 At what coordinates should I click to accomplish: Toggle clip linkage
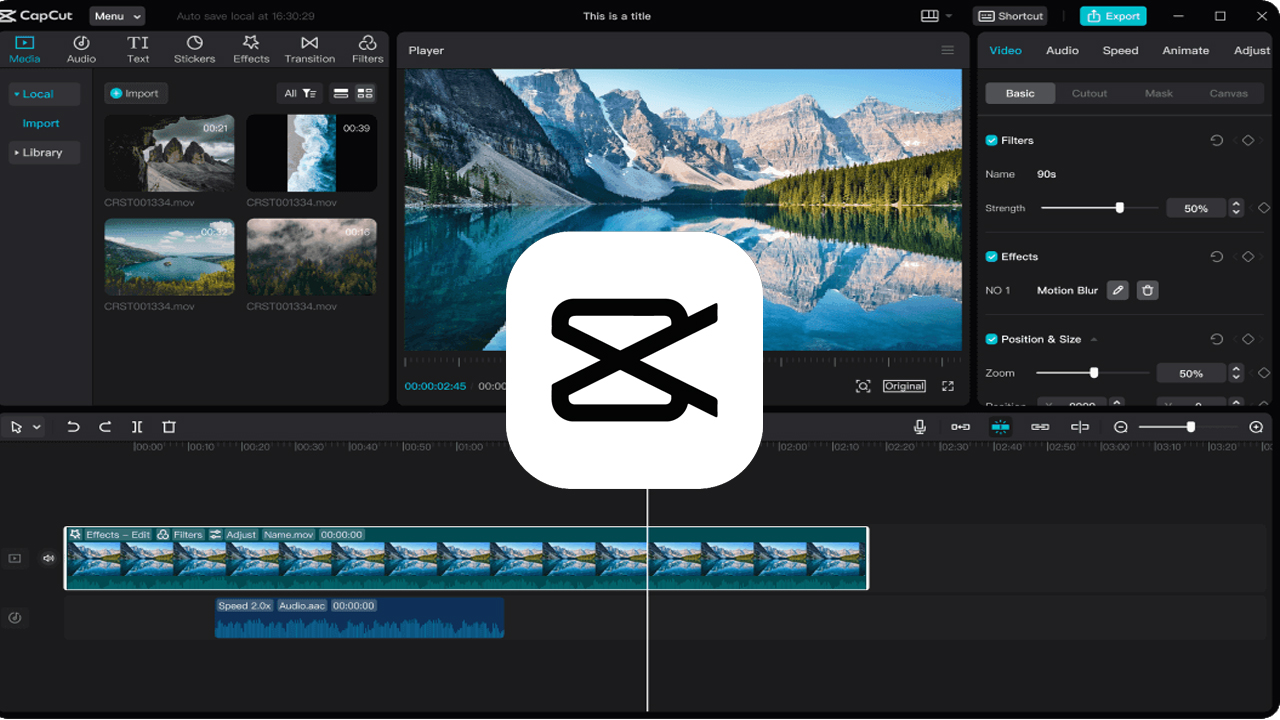[x=1040, y=427]
